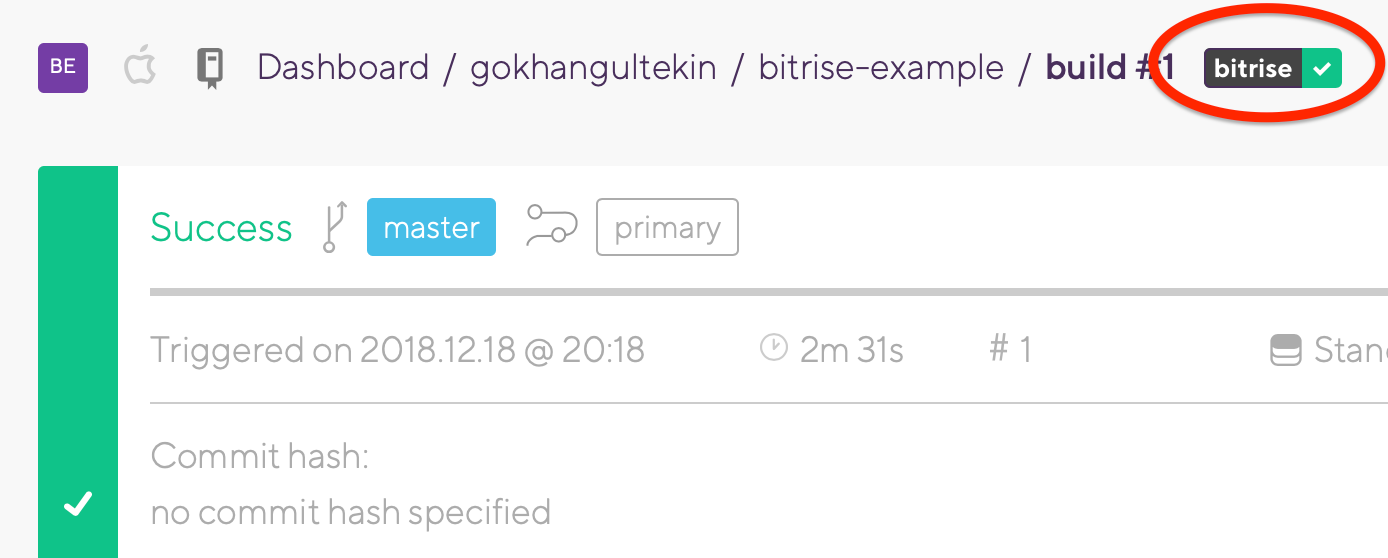Click the 'no commit hash specified' text

tap(350, 512)
